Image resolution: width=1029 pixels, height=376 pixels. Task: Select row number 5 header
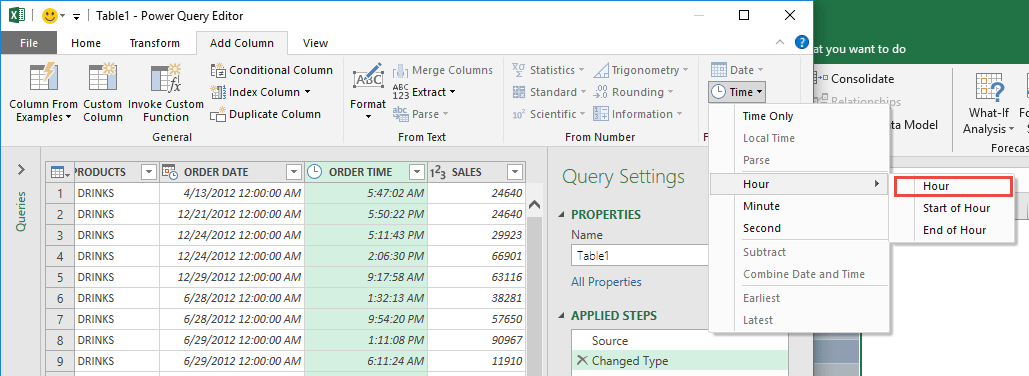point(60,277)
